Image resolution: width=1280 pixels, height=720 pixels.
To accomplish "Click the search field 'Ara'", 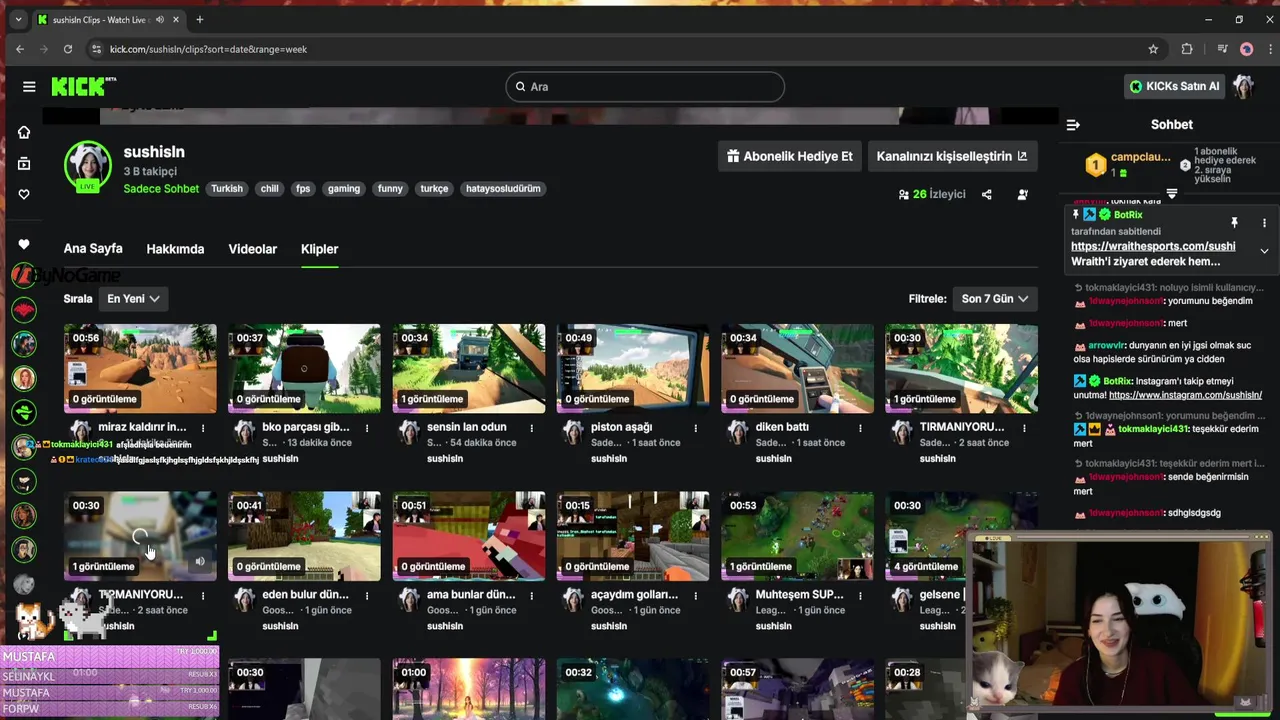I will point(645,87).
